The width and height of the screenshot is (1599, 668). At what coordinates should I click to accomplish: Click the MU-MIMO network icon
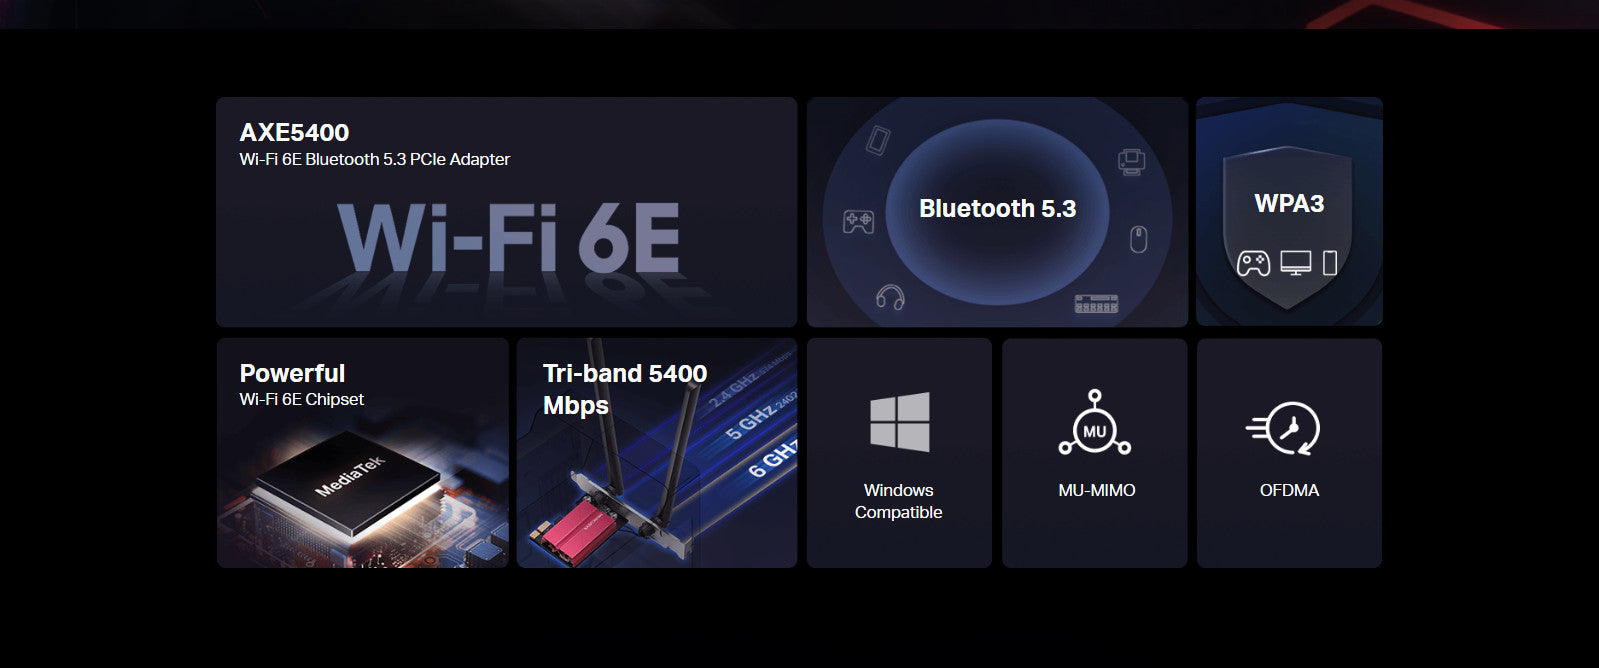[x=1095, y=423]
